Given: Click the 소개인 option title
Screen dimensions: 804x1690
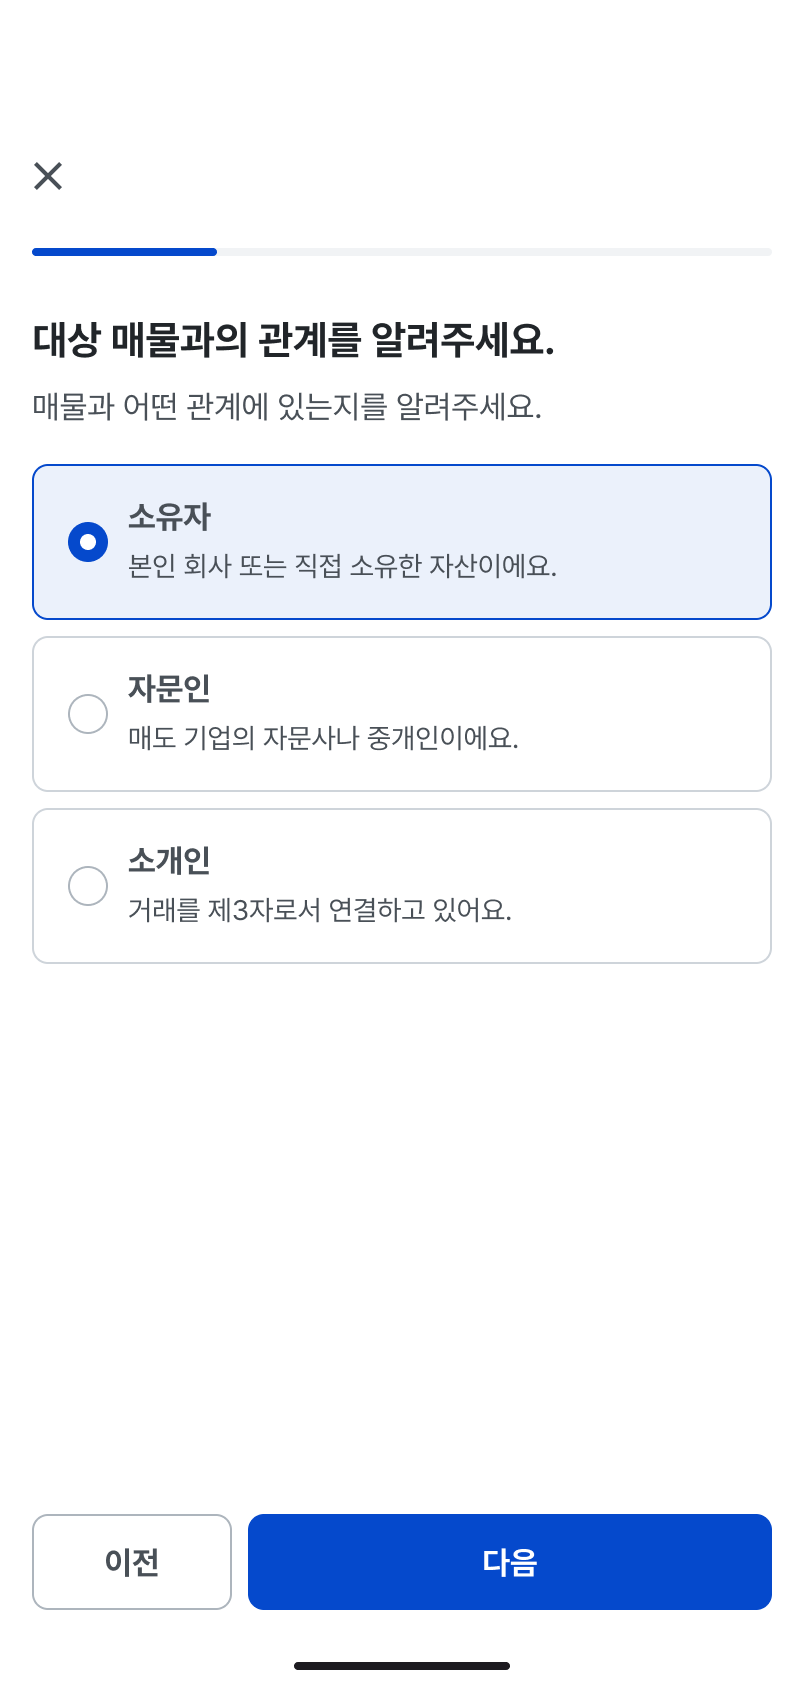Looking at the screenshot, I should tap(169, 861).
